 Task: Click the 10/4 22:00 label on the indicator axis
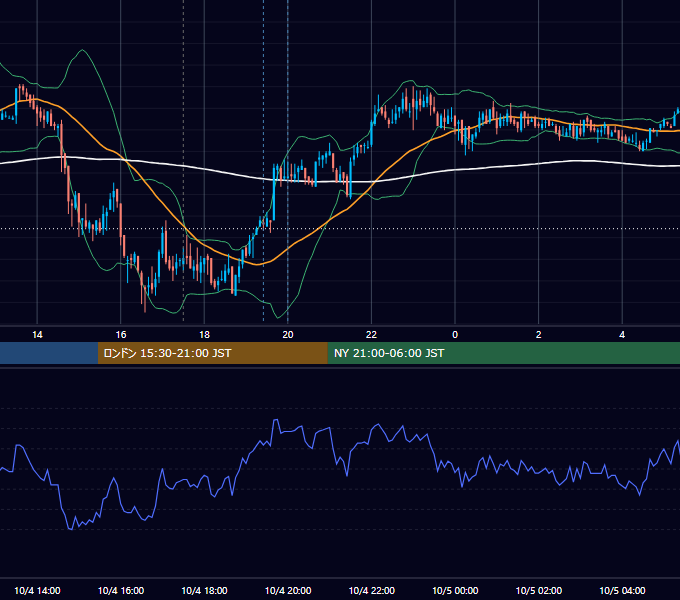pos(372,590)
